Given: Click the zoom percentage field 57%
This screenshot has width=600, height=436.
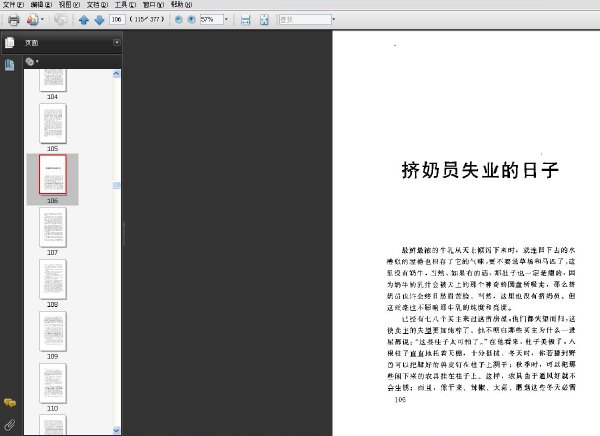Looking at the screenshot, I should 211,19.
